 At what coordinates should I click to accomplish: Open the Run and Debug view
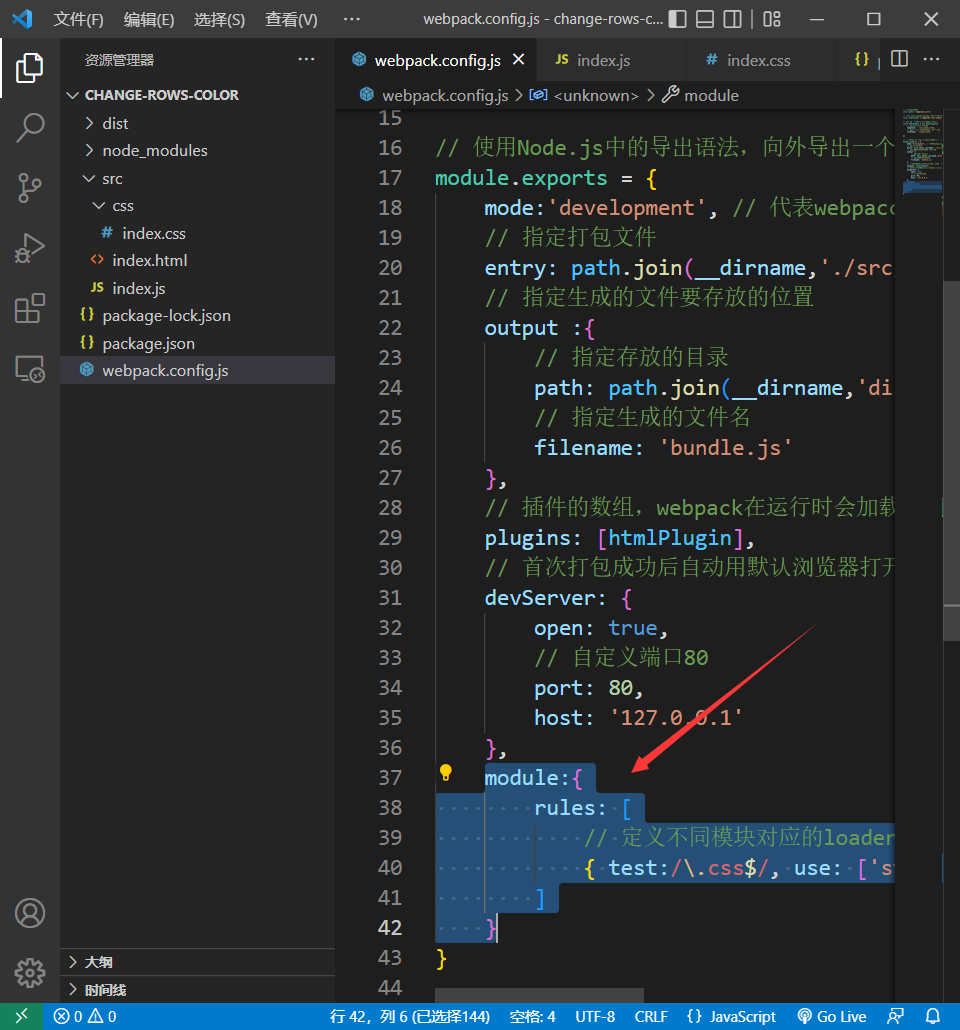pos(30,248)
